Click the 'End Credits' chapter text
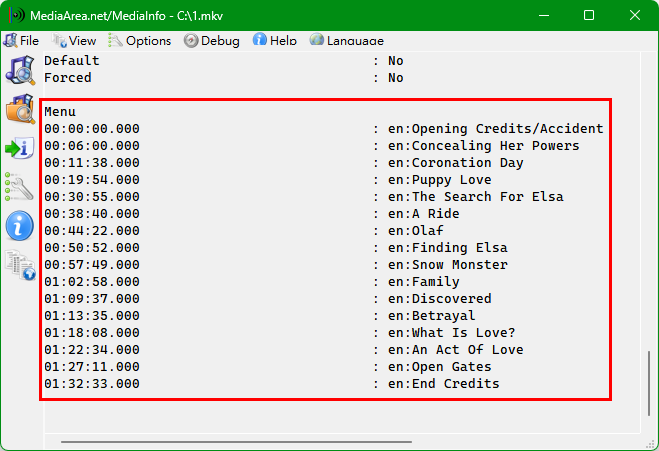This screenshot has height=451, width=659. tap(455, 384)
